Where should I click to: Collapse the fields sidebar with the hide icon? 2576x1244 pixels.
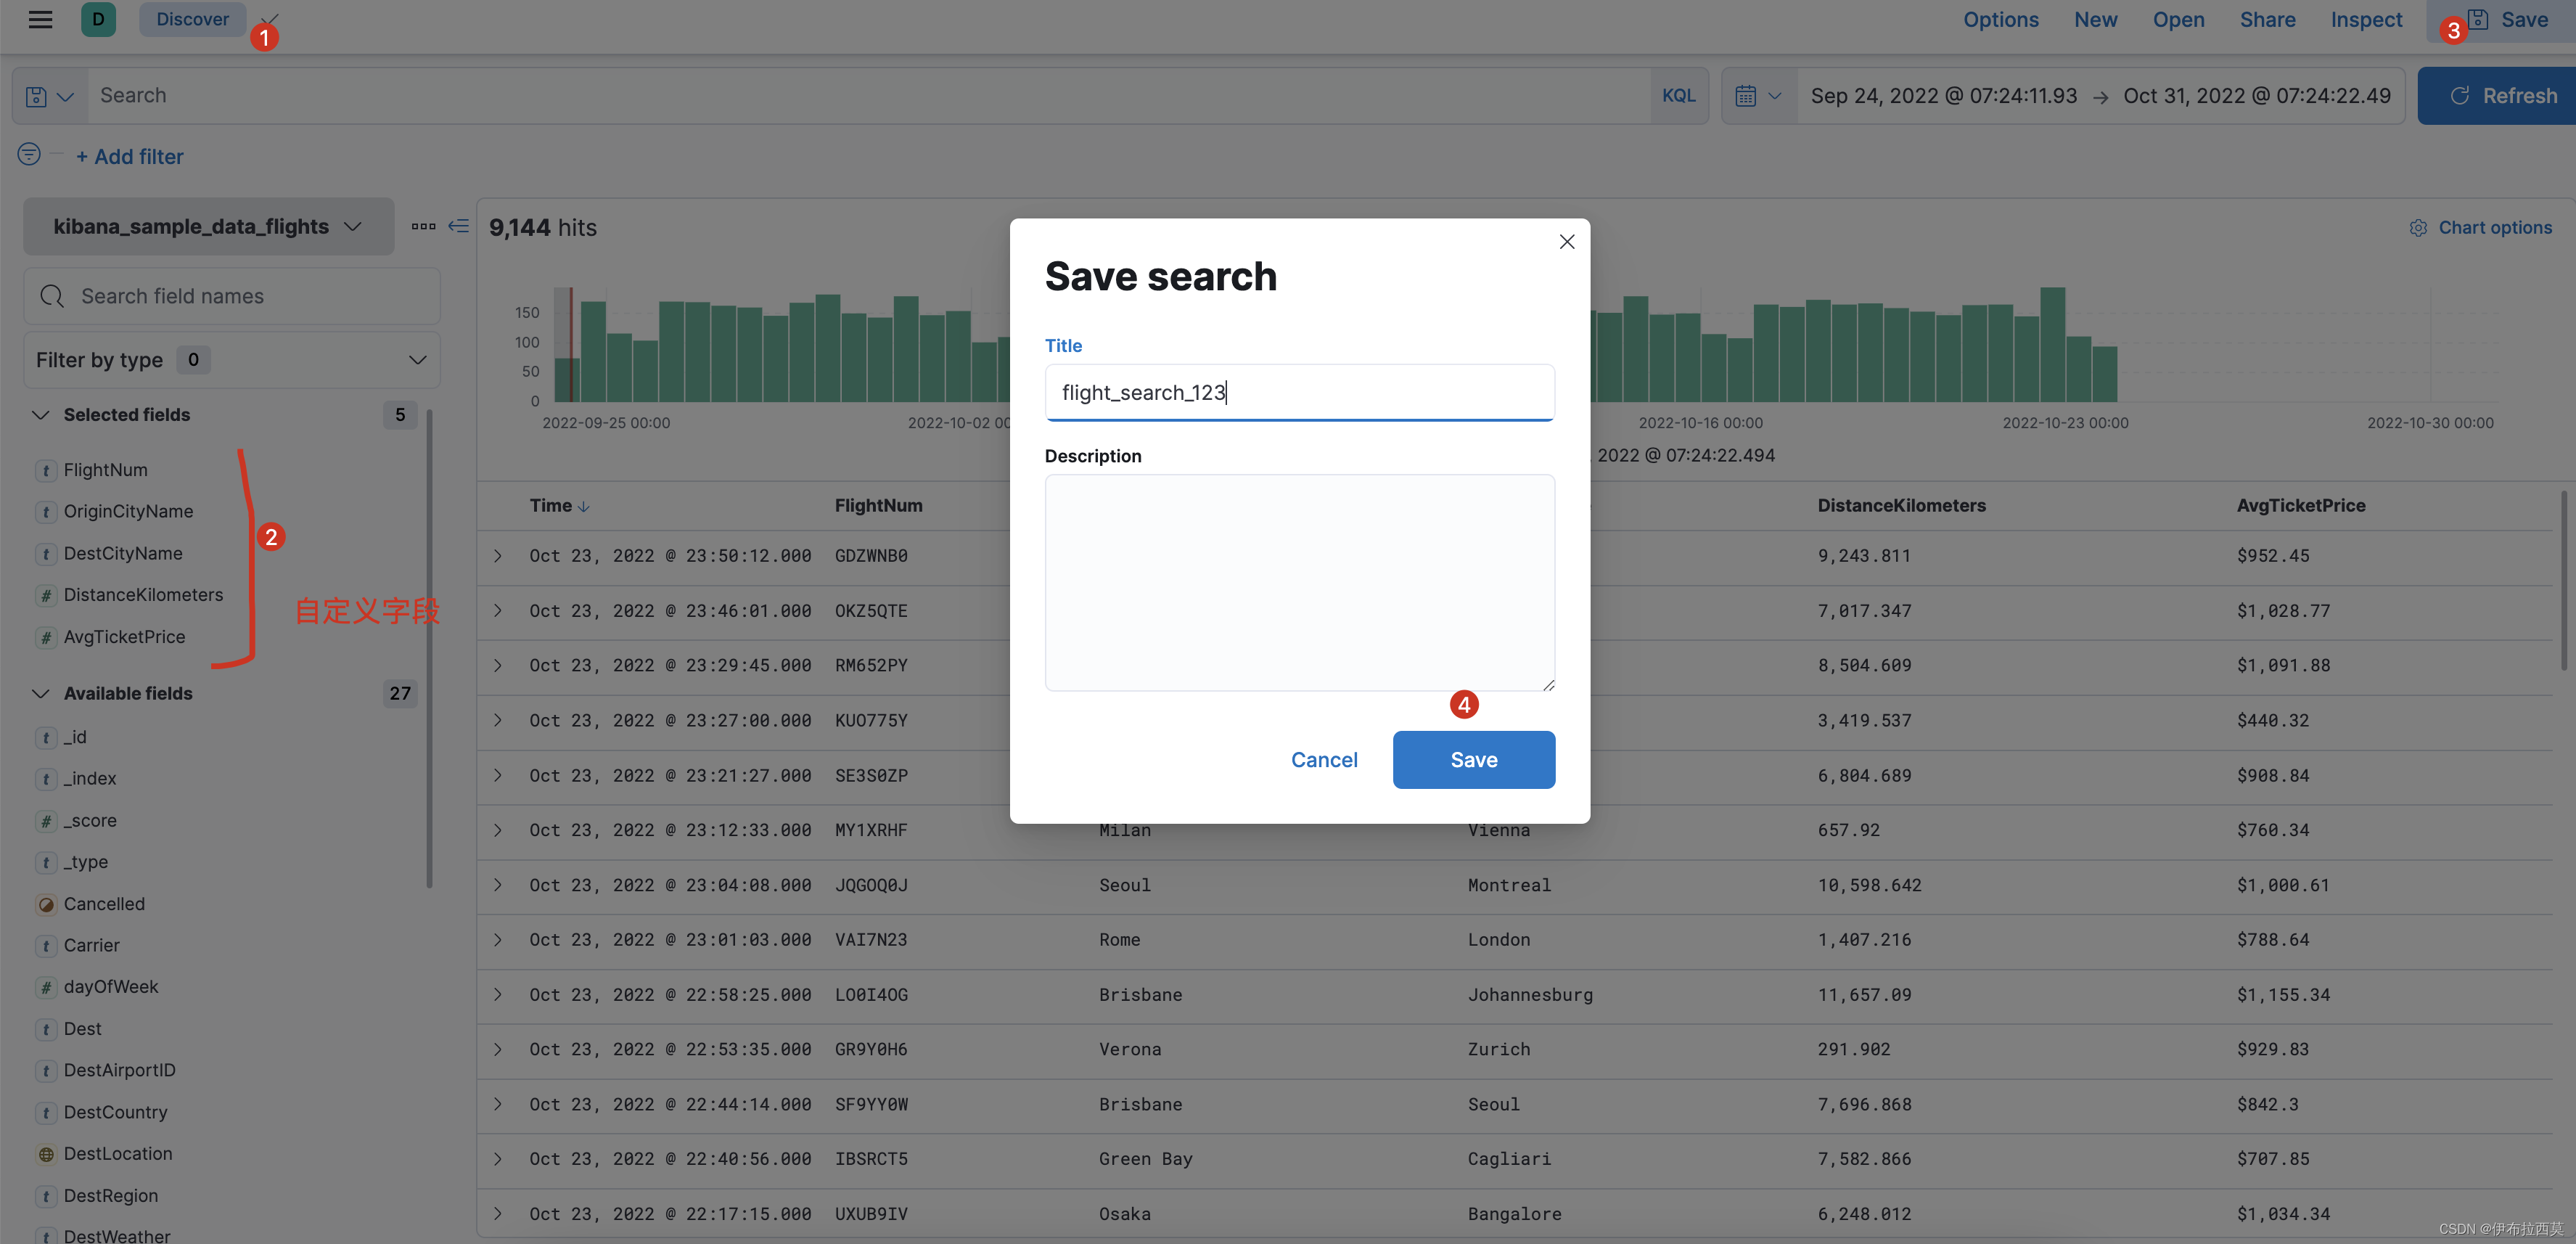pos(459,226)
